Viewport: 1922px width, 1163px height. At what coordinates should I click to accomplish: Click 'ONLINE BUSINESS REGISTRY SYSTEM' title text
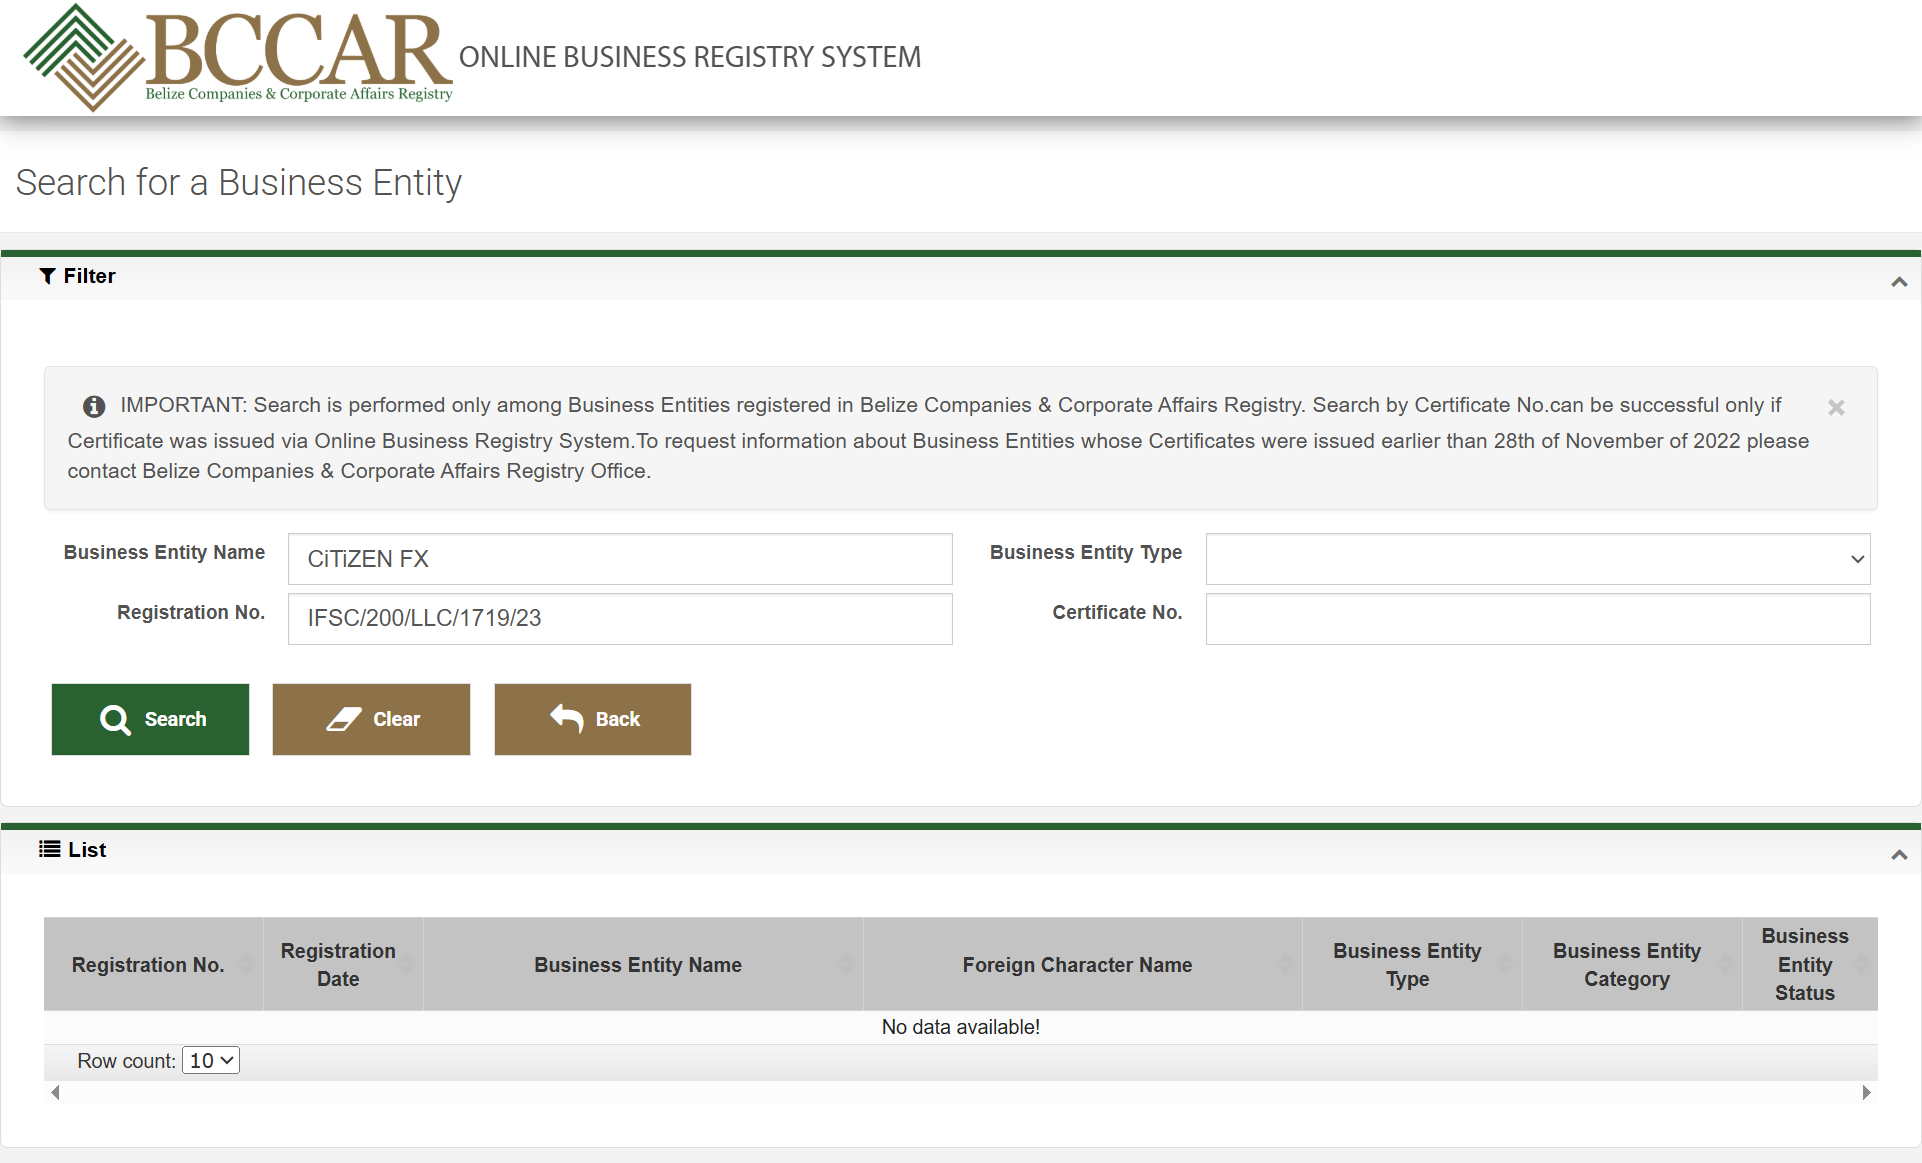tap(690, 57)
